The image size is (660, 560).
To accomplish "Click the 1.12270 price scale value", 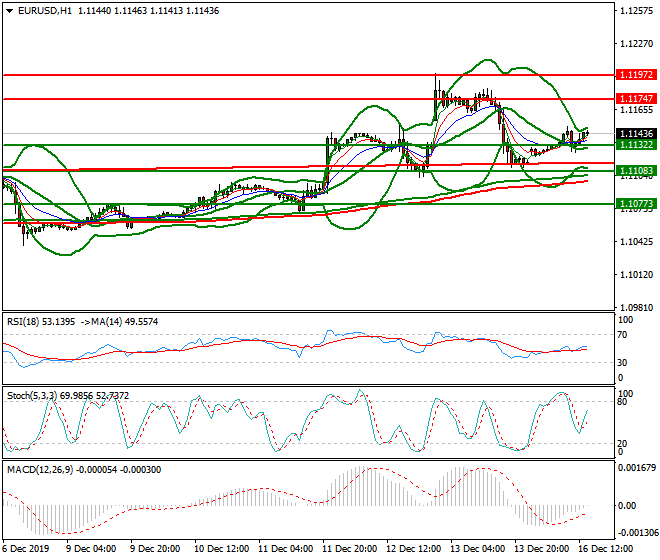I will [x=636, y=44].
